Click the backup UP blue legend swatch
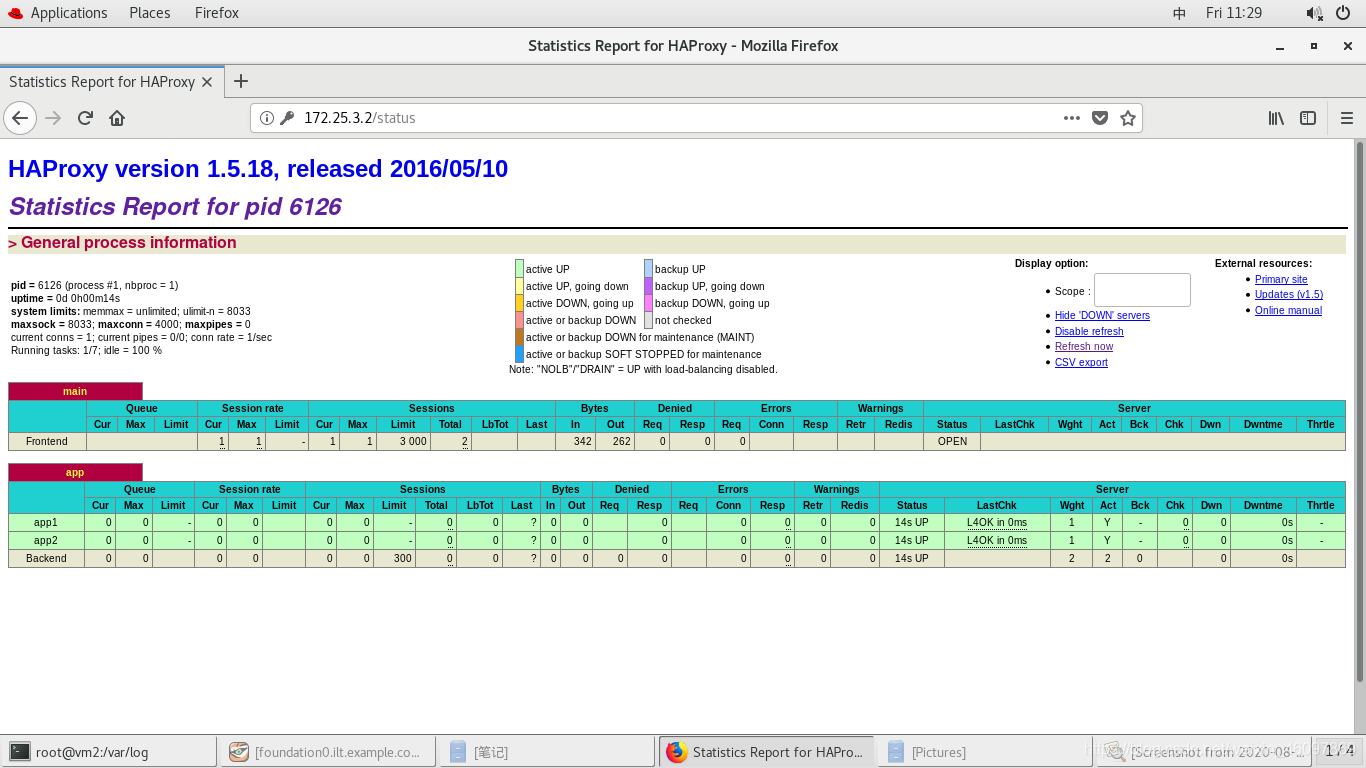 pos(648,268)
